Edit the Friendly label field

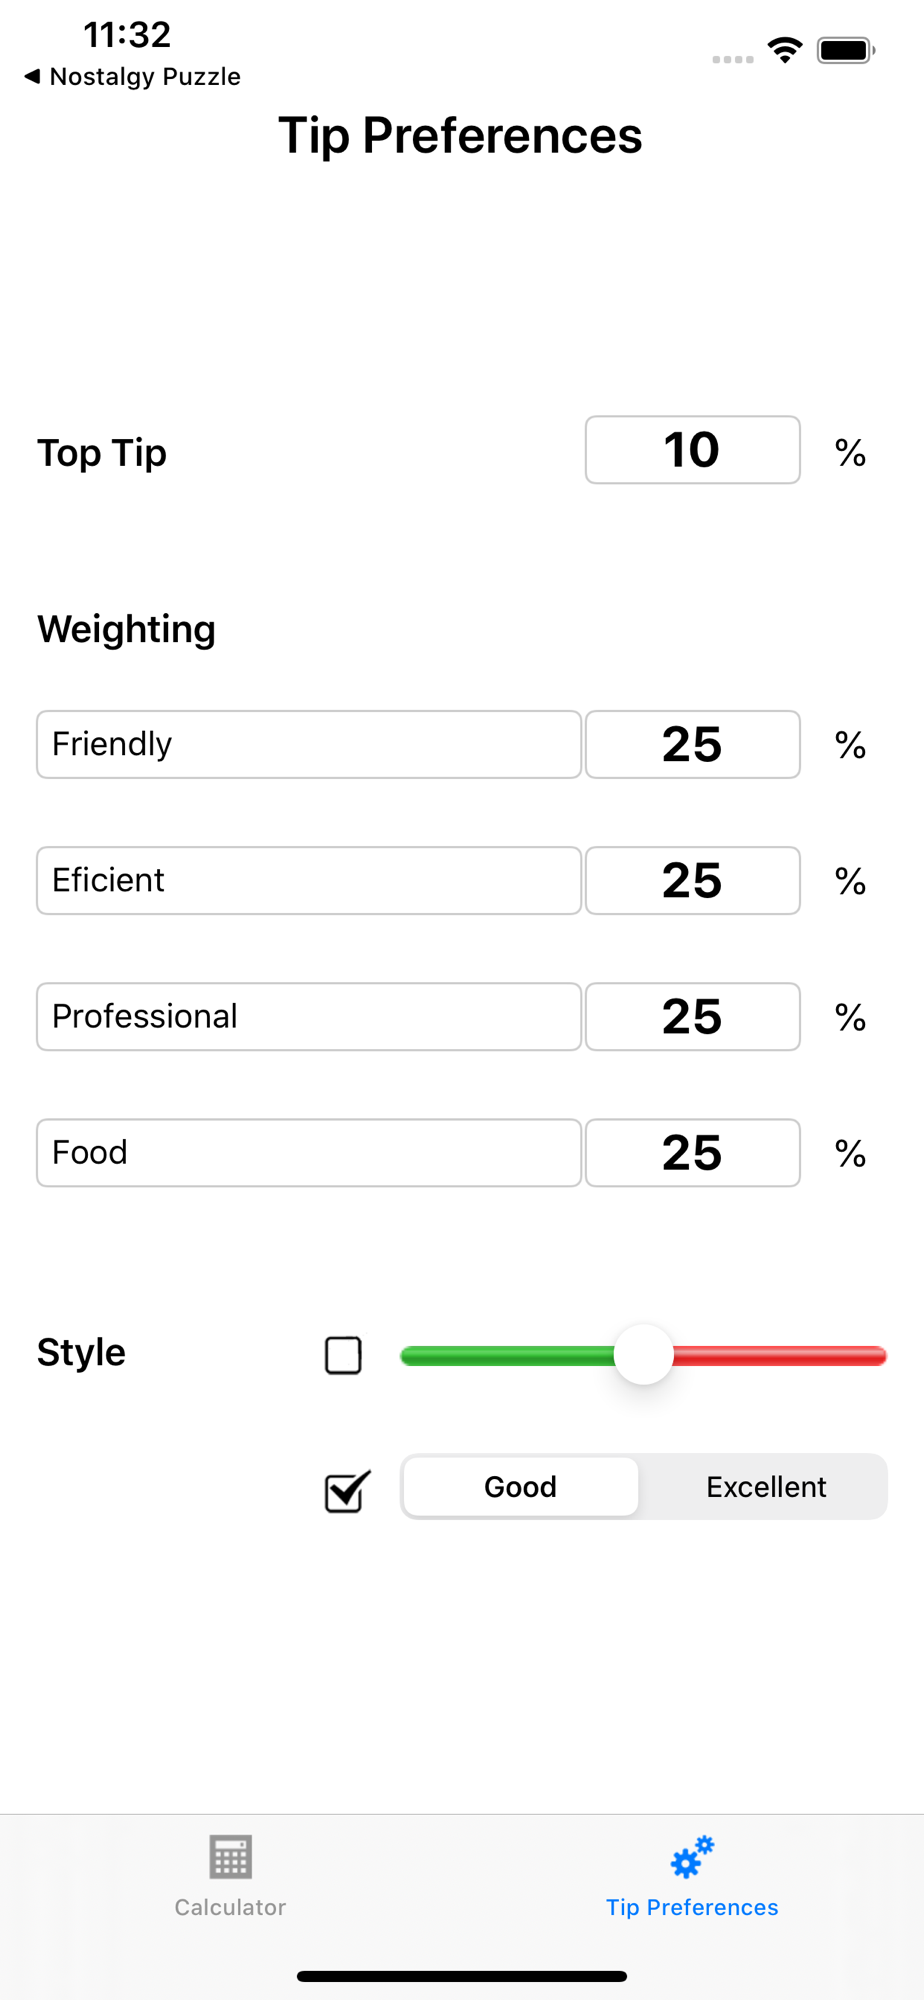308,744
